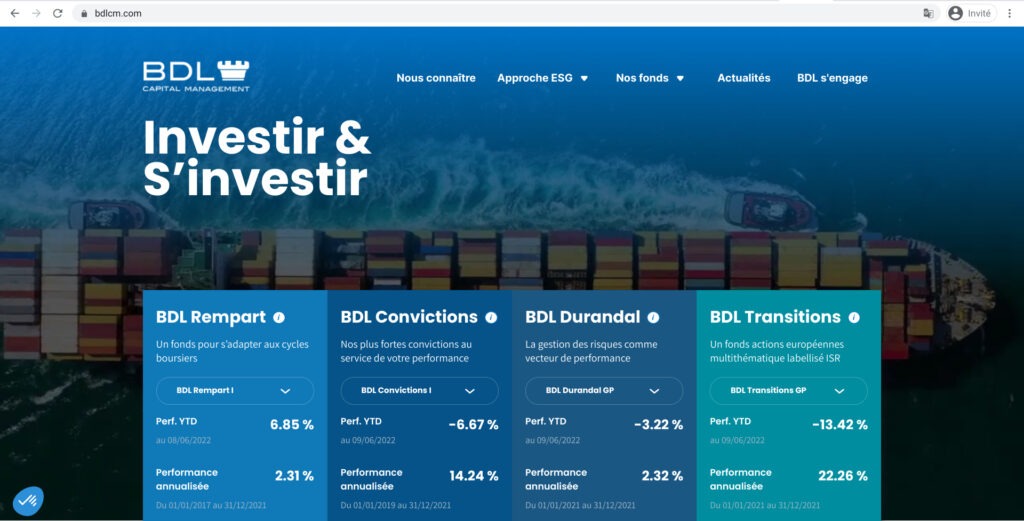The image size is (1024, 521).
Task: Click the BDL Capital Management logo
Action: click(196, 76)
